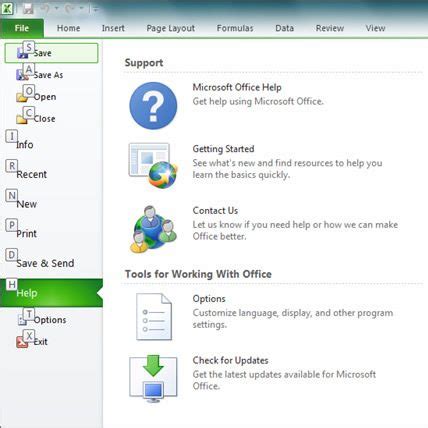This screenshot has height=428, width=428.
Task: Open Microsoft Office Help link text
Action: (x=237, y=87)
